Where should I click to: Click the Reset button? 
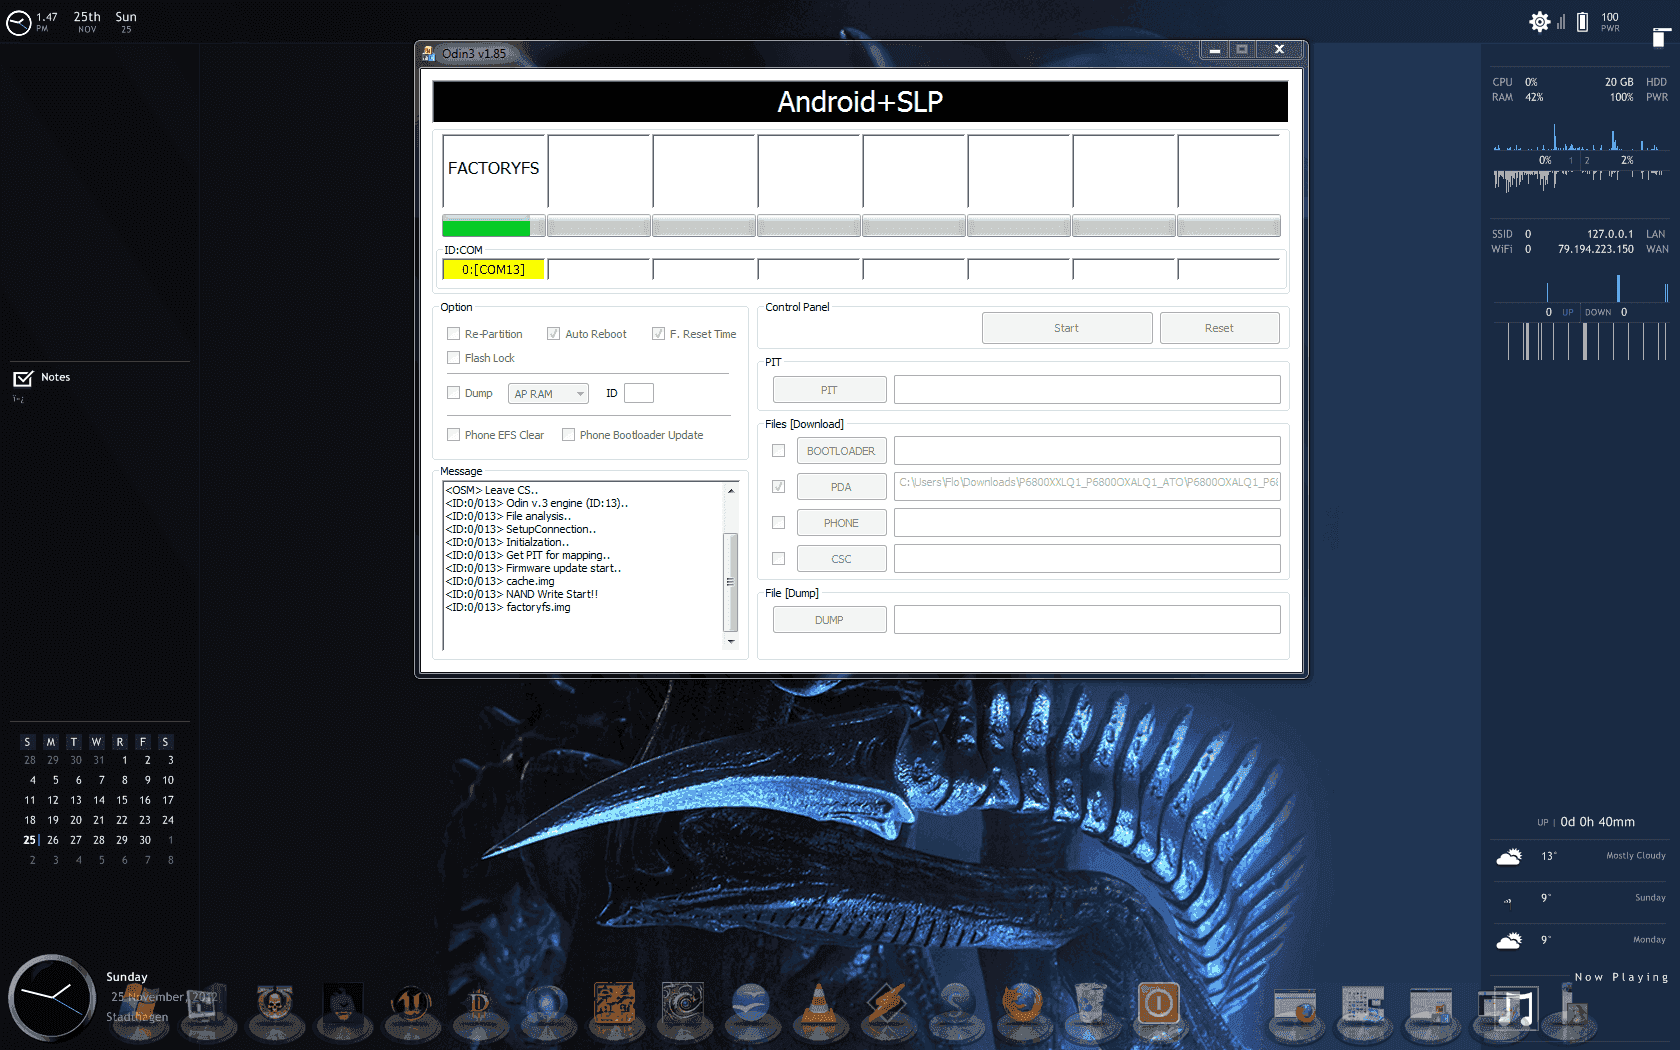coord(1219,328)
